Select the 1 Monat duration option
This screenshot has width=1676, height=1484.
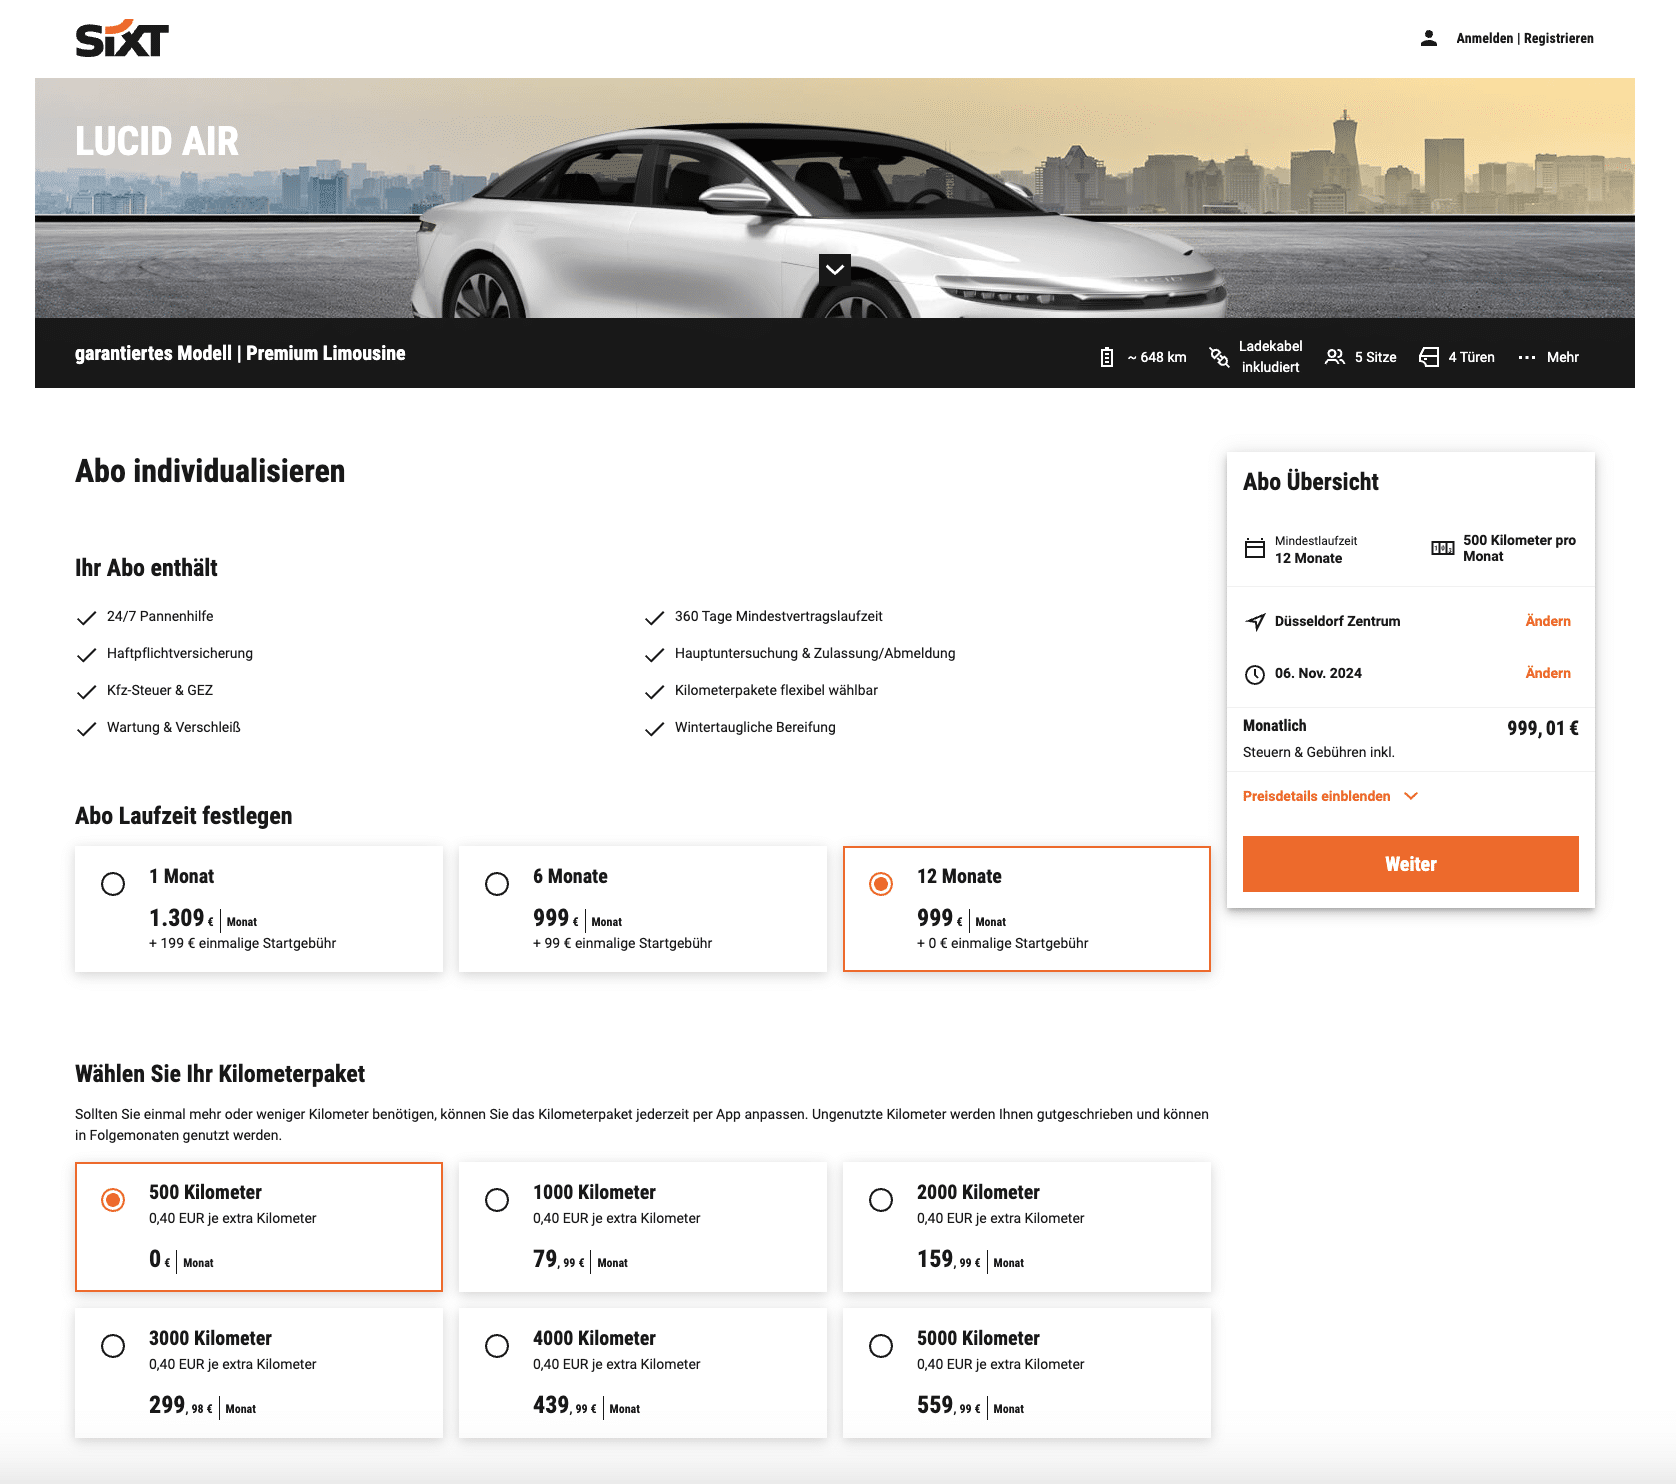click(x=259, y=909)
